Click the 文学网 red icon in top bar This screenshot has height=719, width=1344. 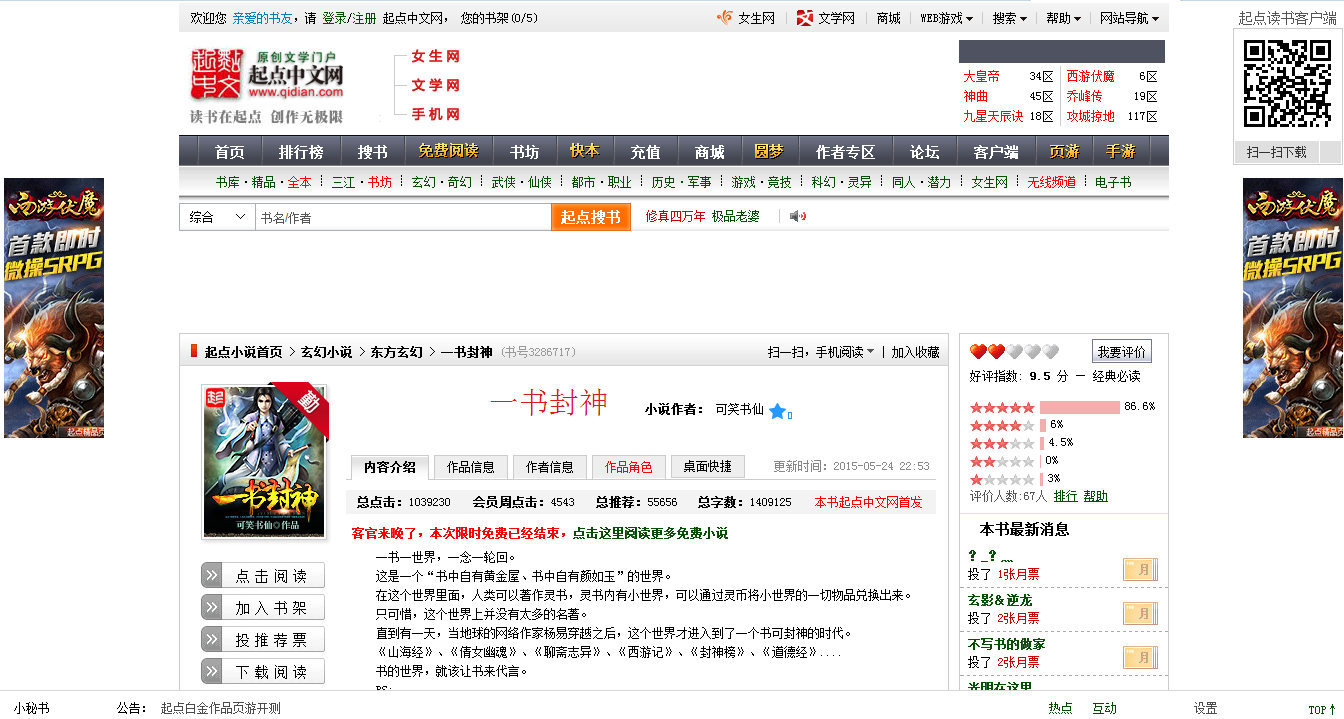(805, 18)
